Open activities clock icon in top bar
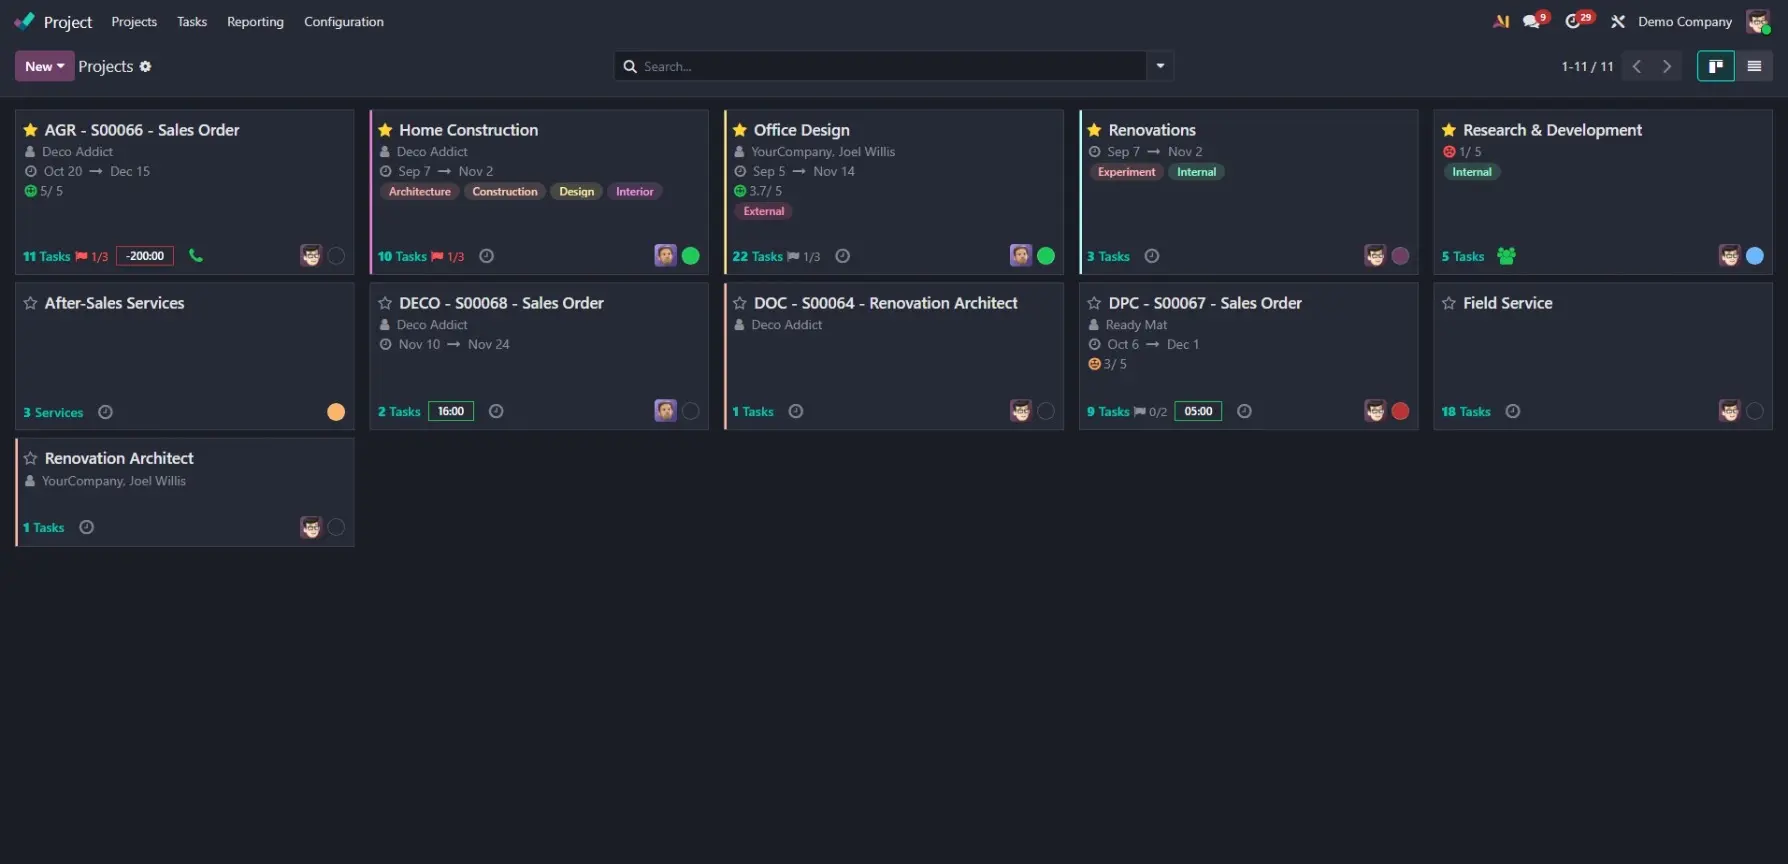The height and width of the screenshot is (864, 1788). [1573, 22]
